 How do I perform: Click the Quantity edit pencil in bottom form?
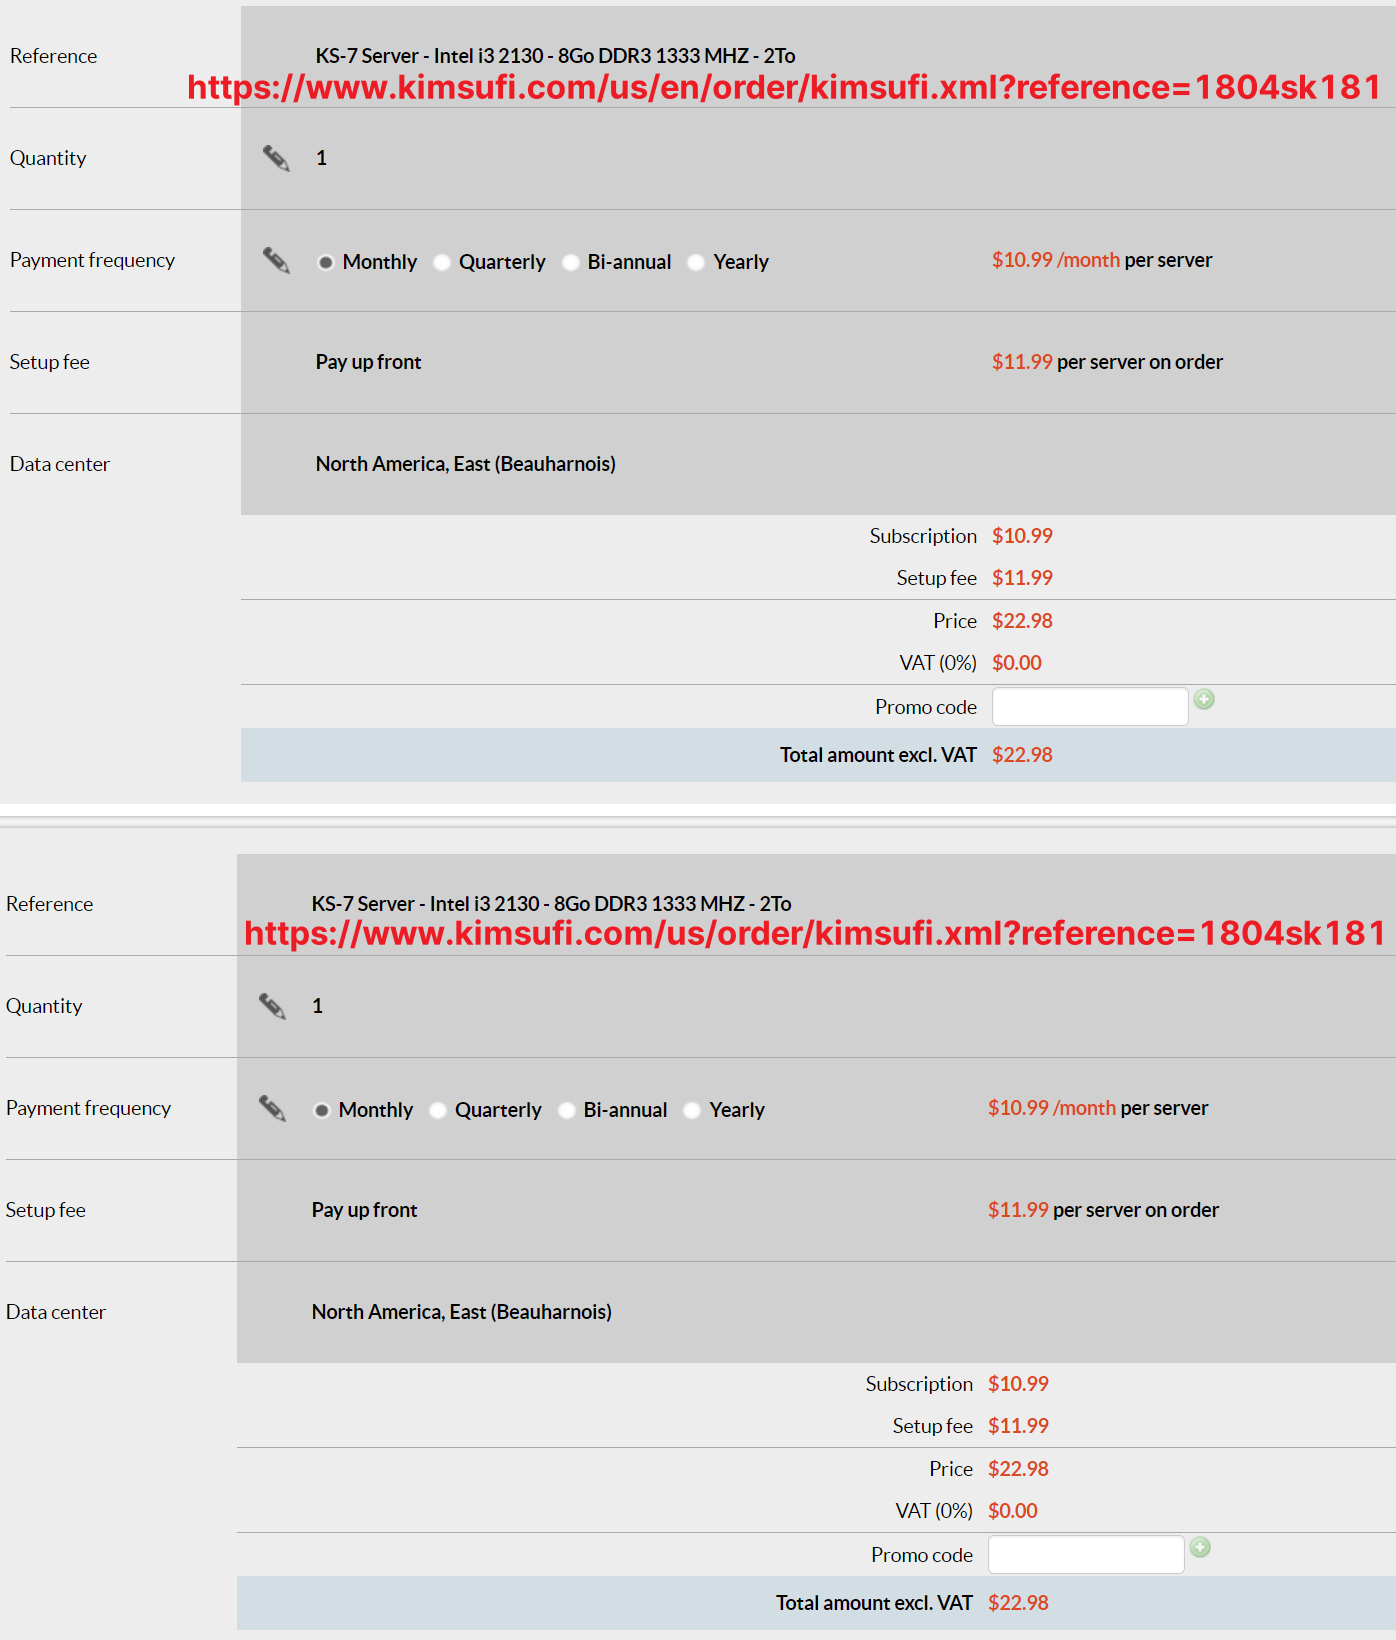(272, 1006)
